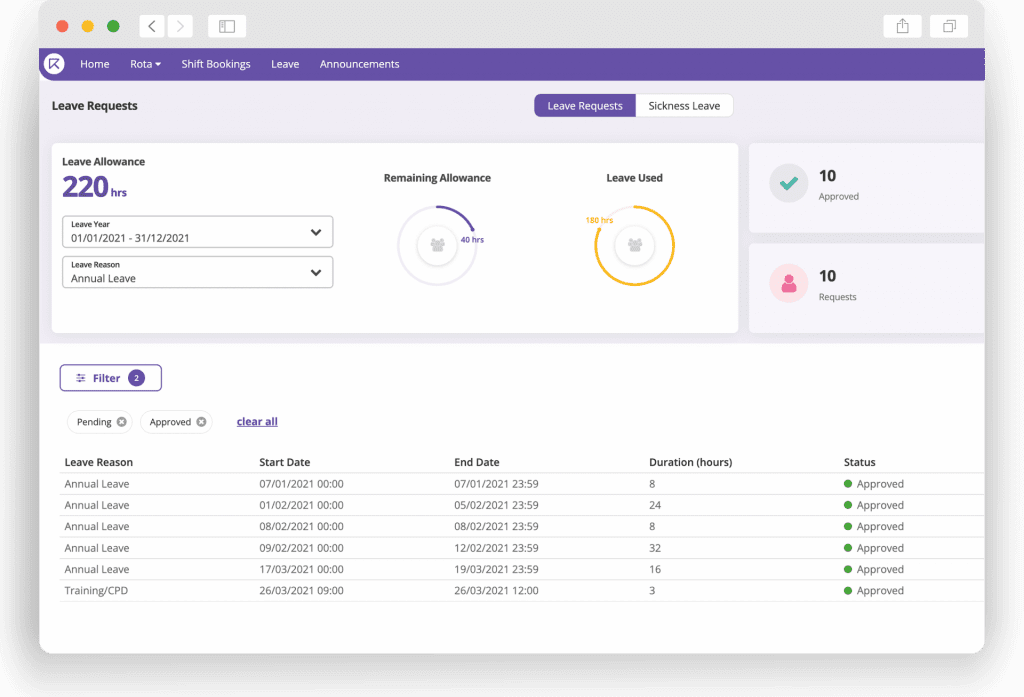Go to Shift Bookings in the navbar
This screenshot has height=697, width=1024.
click(x=216, y=64)
